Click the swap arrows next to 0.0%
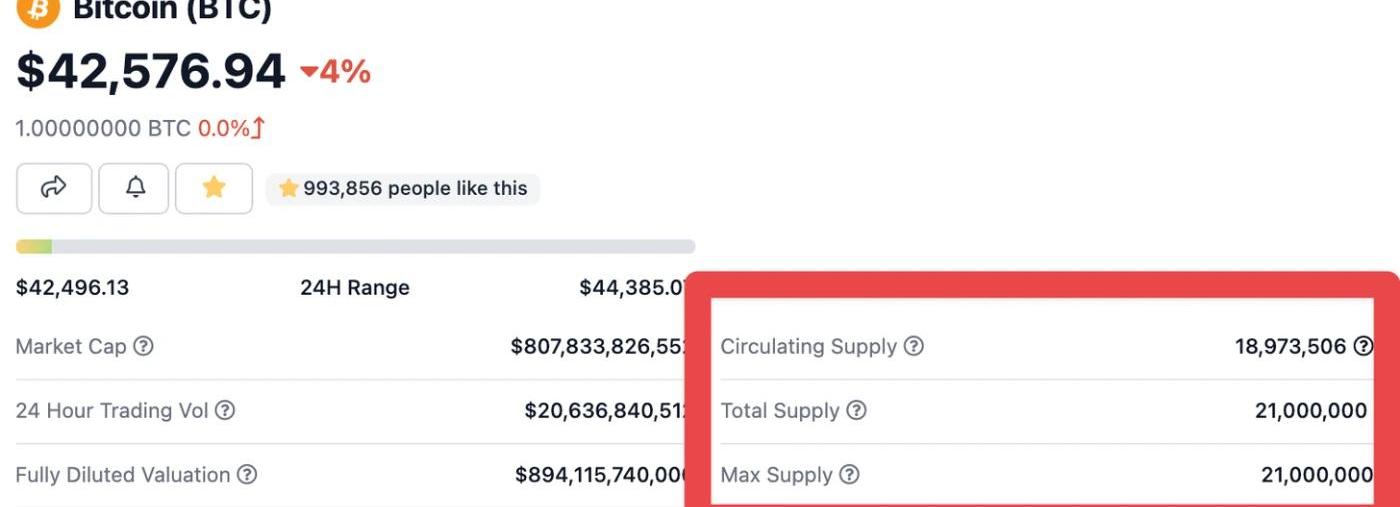Viewport: 1400px width, 507px height. coord(258,128)
